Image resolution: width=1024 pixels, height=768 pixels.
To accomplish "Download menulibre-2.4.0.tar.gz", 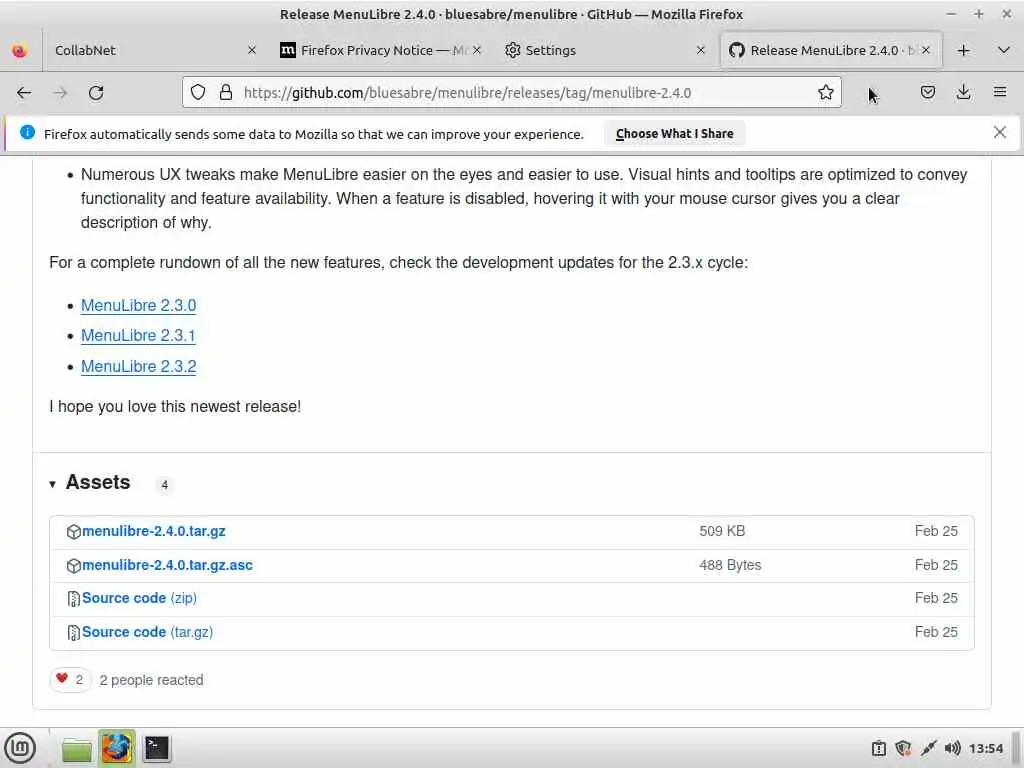I will pos(153,531).
